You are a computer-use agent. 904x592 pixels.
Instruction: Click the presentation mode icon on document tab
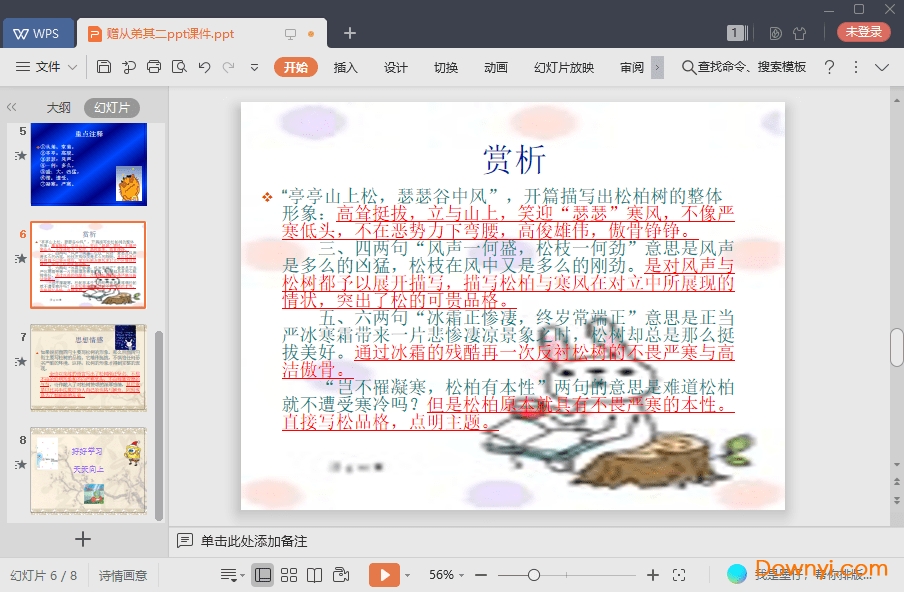point(291,34)
